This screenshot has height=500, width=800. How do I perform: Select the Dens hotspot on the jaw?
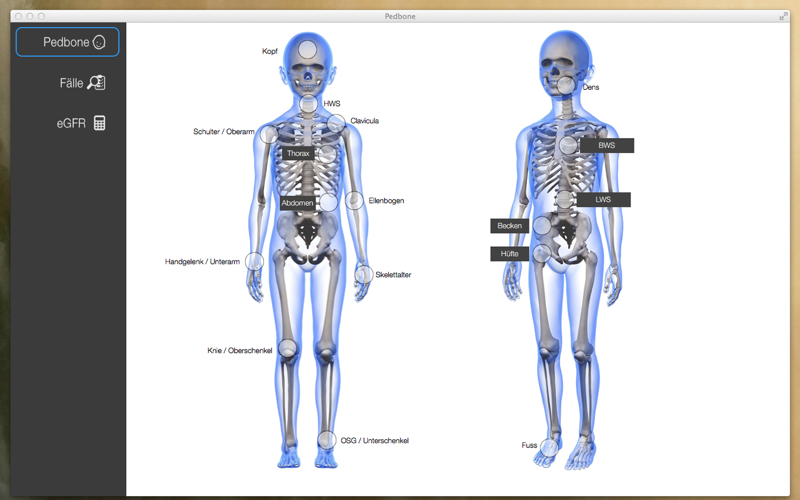point(565,85)
